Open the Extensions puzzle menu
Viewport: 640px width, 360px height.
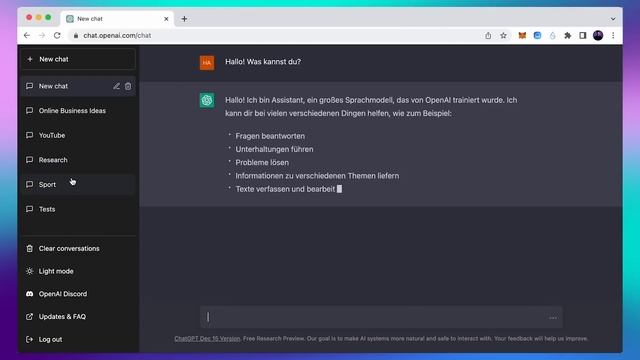(x=568, y=36)
